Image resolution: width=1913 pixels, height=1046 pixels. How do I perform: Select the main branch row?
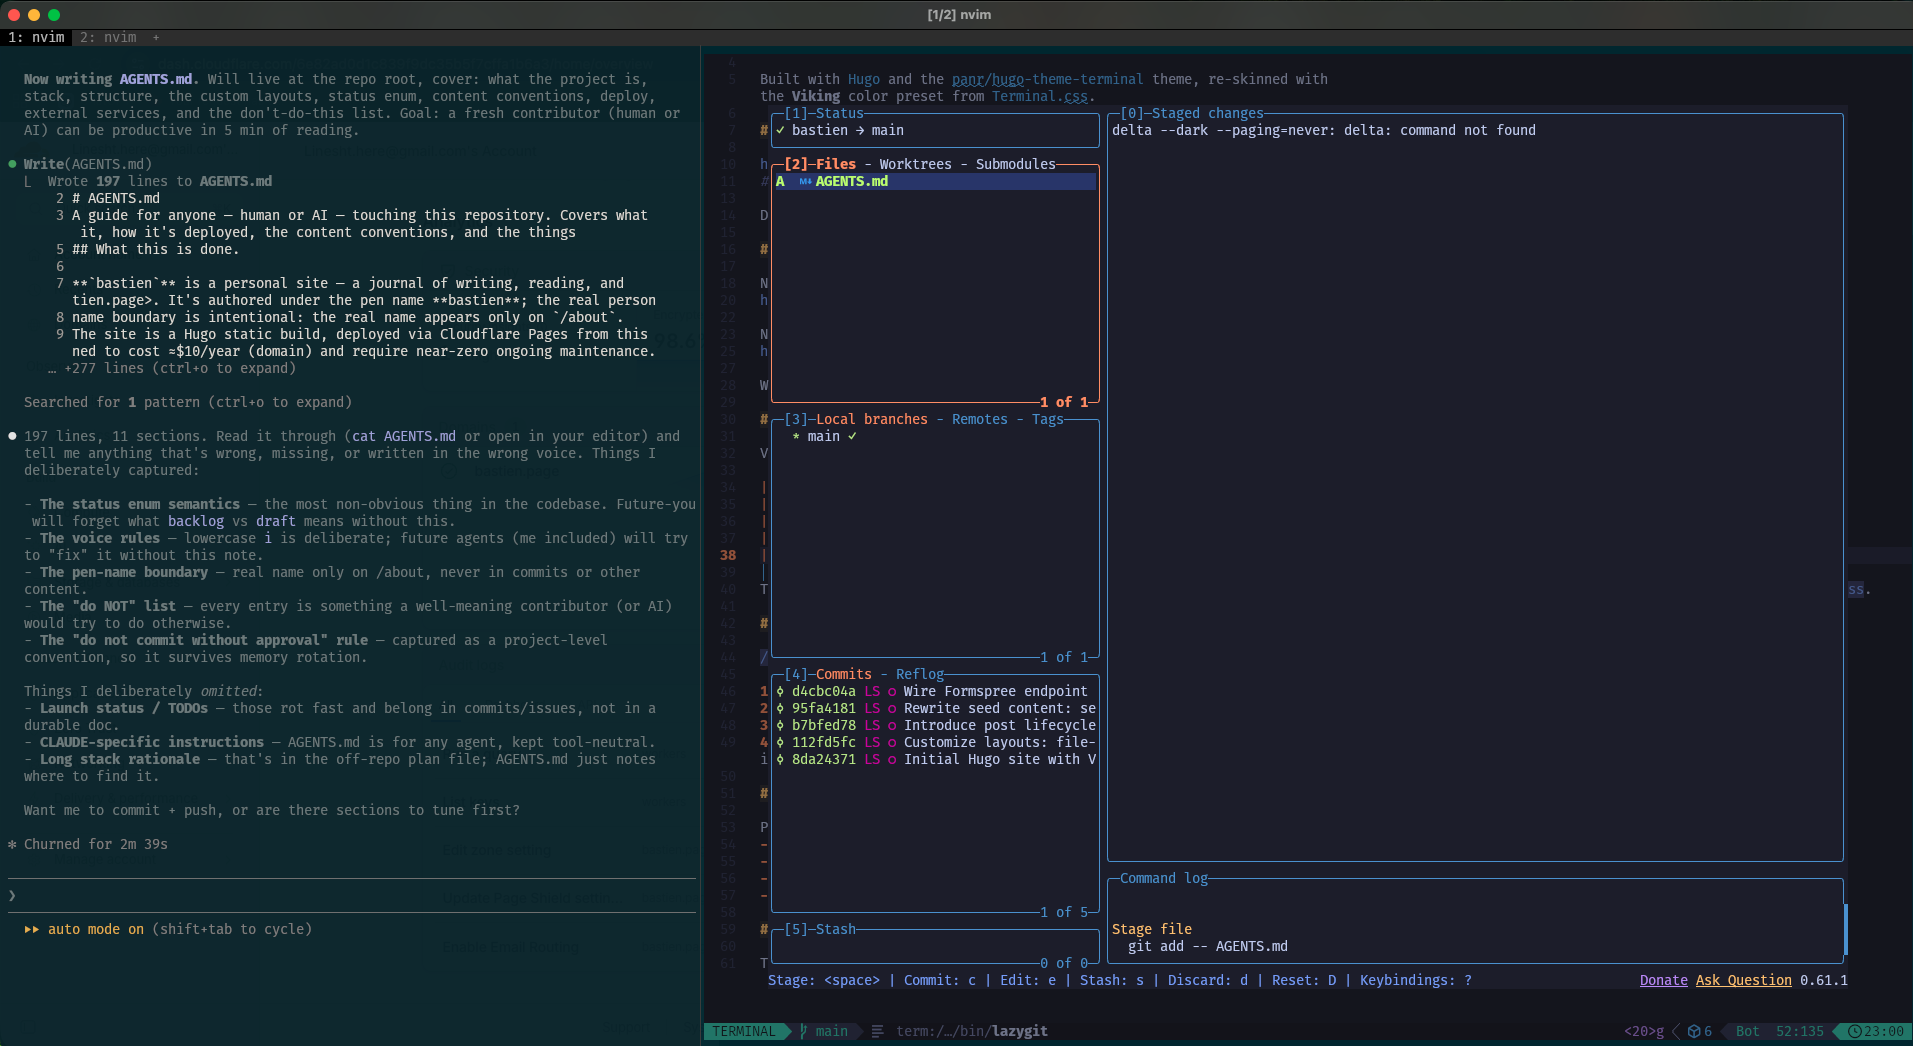[935, 436]
